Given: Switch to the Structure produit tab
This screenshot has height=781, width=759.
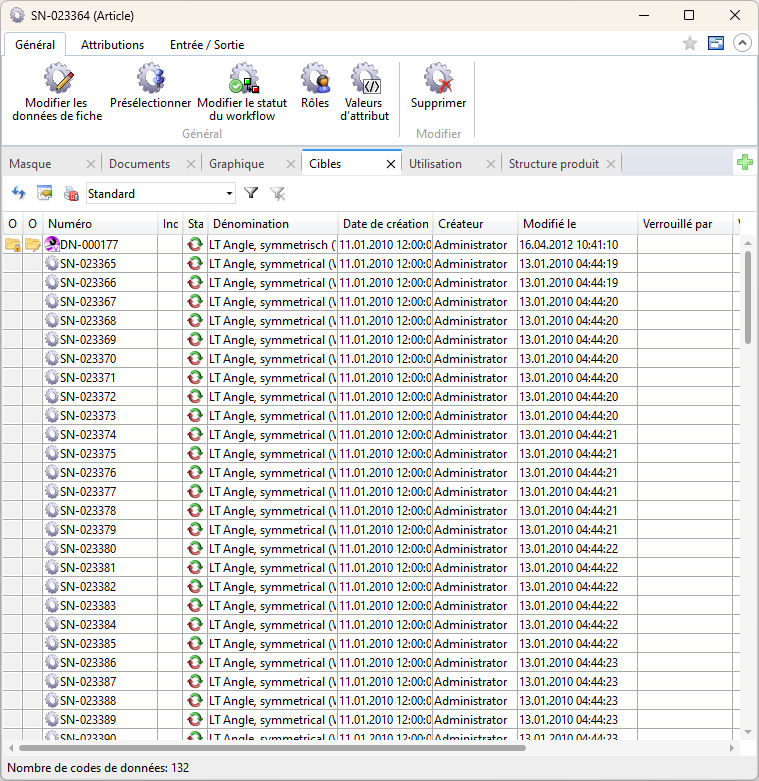Looking at the screenshot, I should [x=553, y=163].
